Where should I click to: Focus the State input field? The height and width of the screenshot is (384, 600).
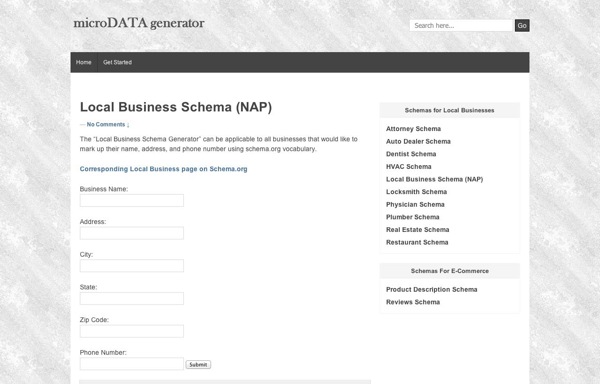132,298
